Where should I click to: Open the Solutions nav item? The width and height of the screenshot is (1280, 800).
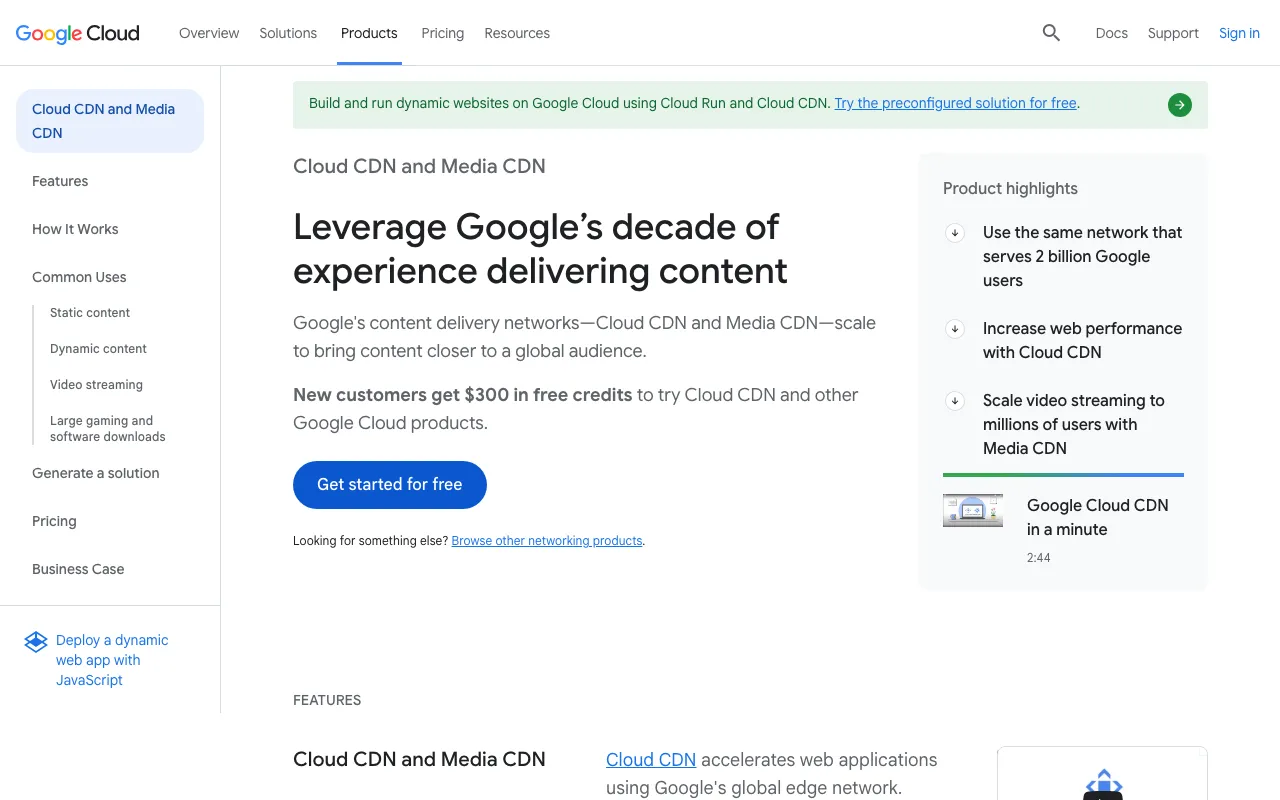coord(288,33)
